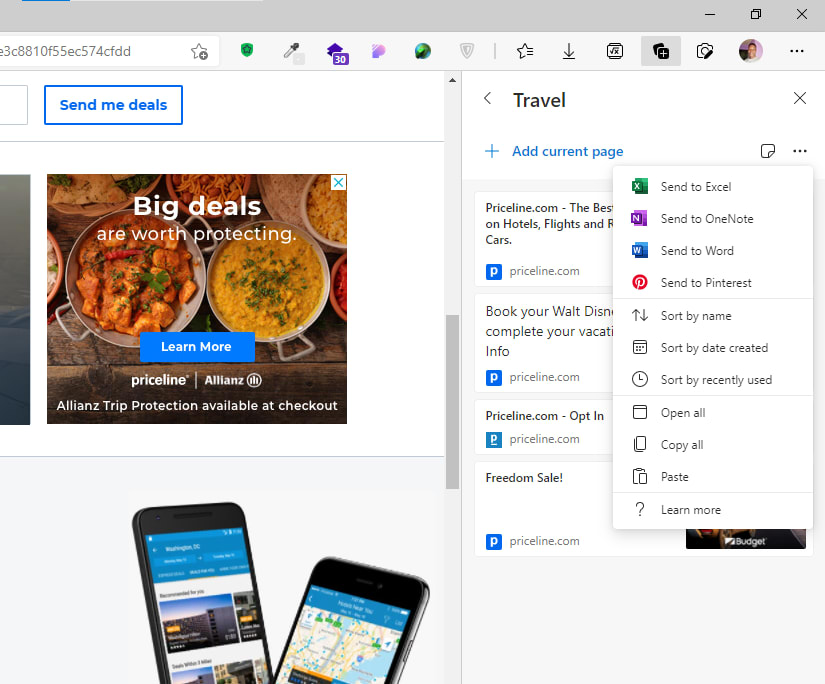Open the user profile avatar

751,51
